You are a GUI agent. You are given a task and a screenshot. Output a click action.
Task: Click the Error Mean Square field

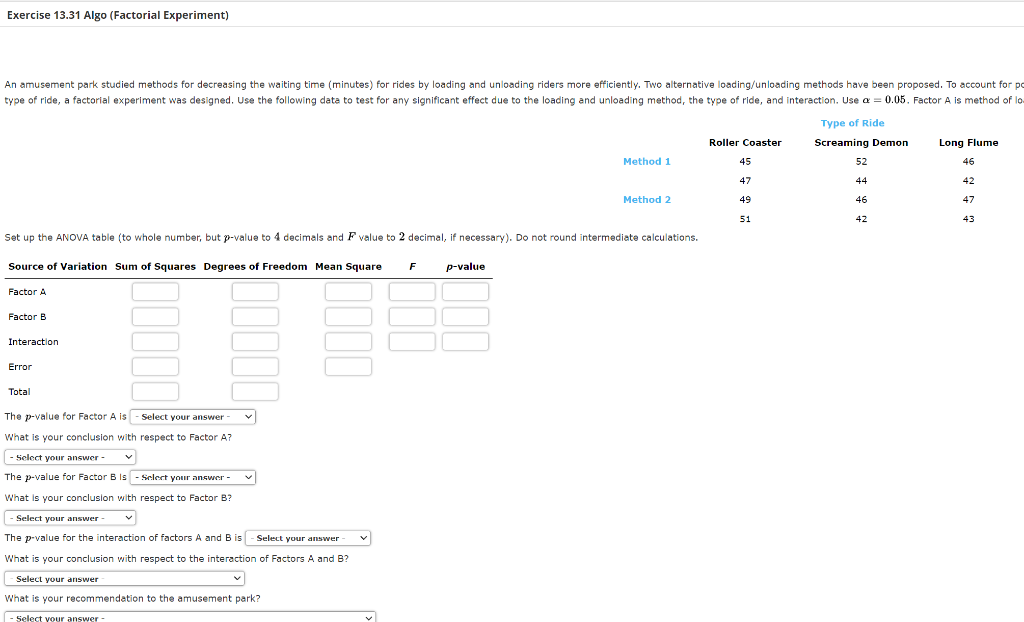coord(349,366)
